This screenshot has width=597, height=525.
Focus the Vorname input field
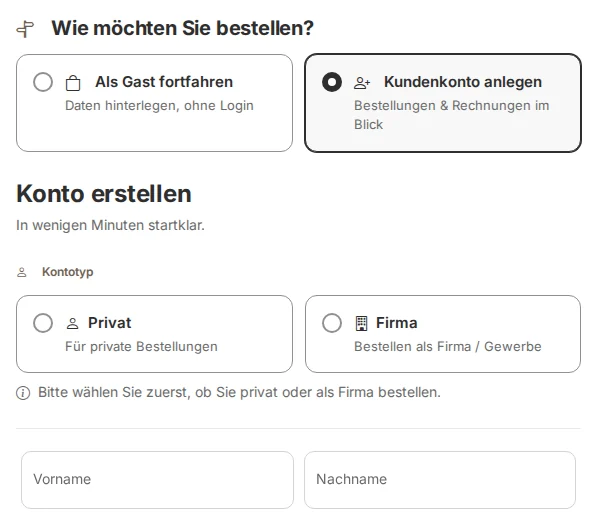click(157, 480)
